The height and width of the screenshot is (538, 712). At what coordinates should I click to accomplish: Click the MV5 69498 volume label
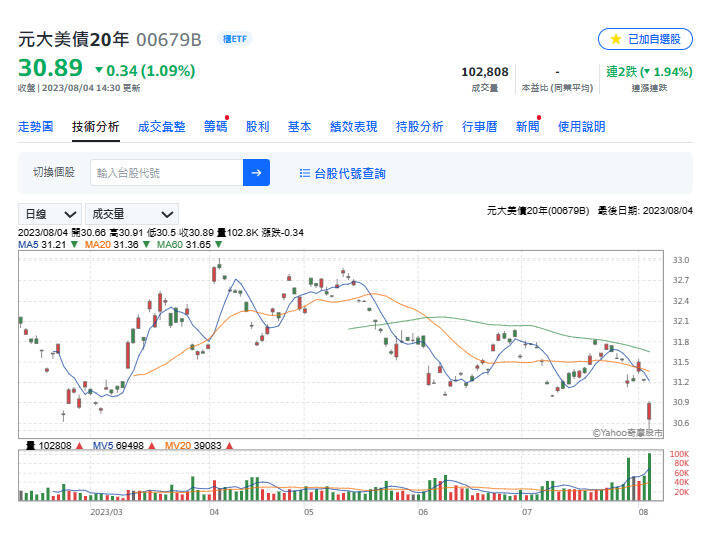point(124,445)
